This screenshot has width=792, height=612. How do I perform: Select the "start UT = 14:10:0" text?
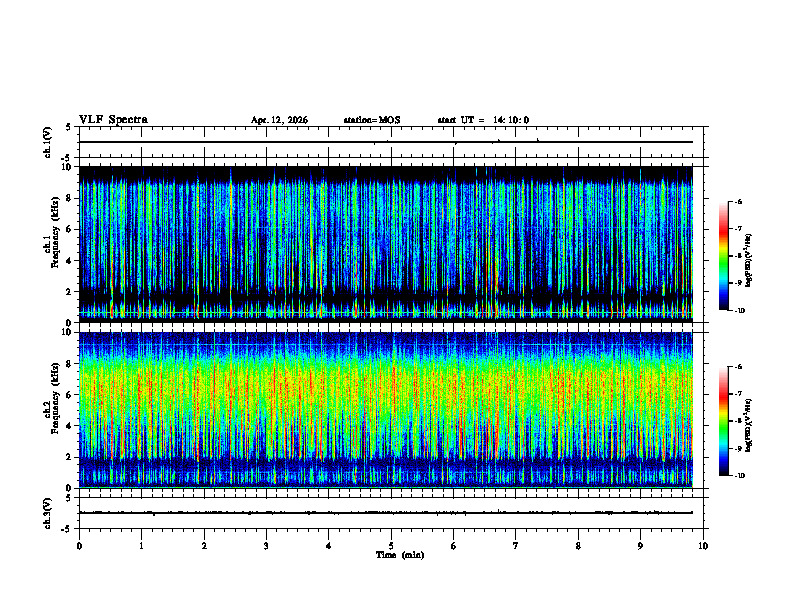point(483,120)
